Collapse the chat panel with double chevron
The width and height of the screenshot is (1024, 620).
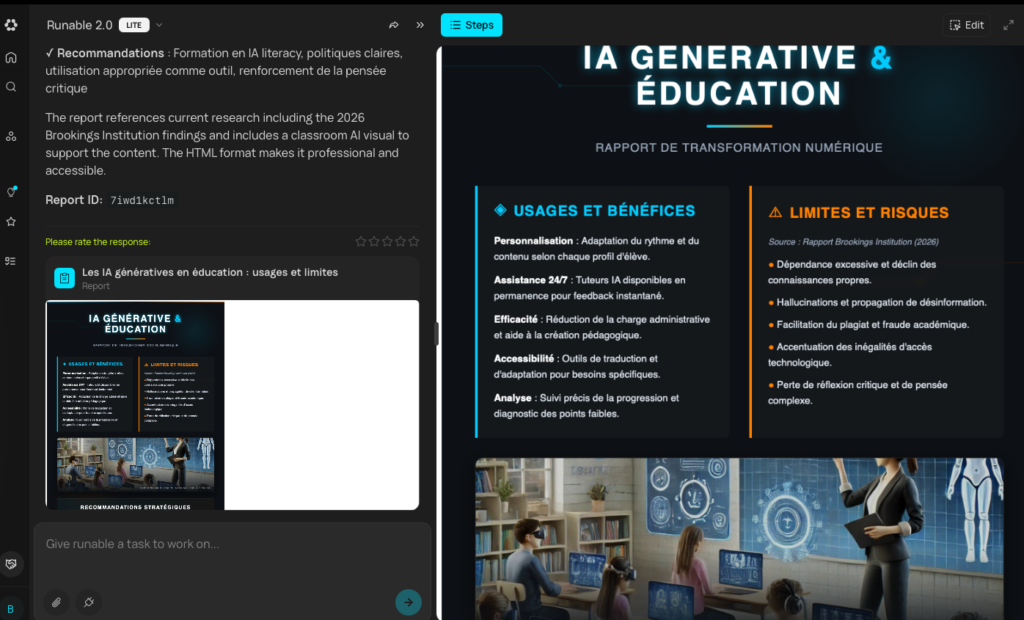click(x=420, y=25)
